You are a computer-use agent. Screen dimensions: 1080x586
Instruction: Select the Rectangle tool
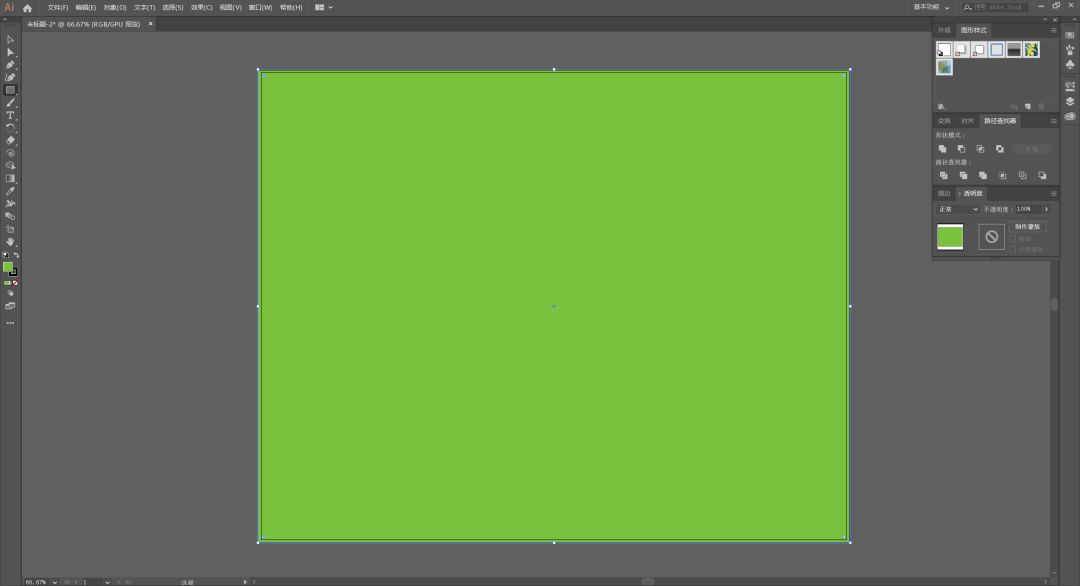[x=10, y=90]
